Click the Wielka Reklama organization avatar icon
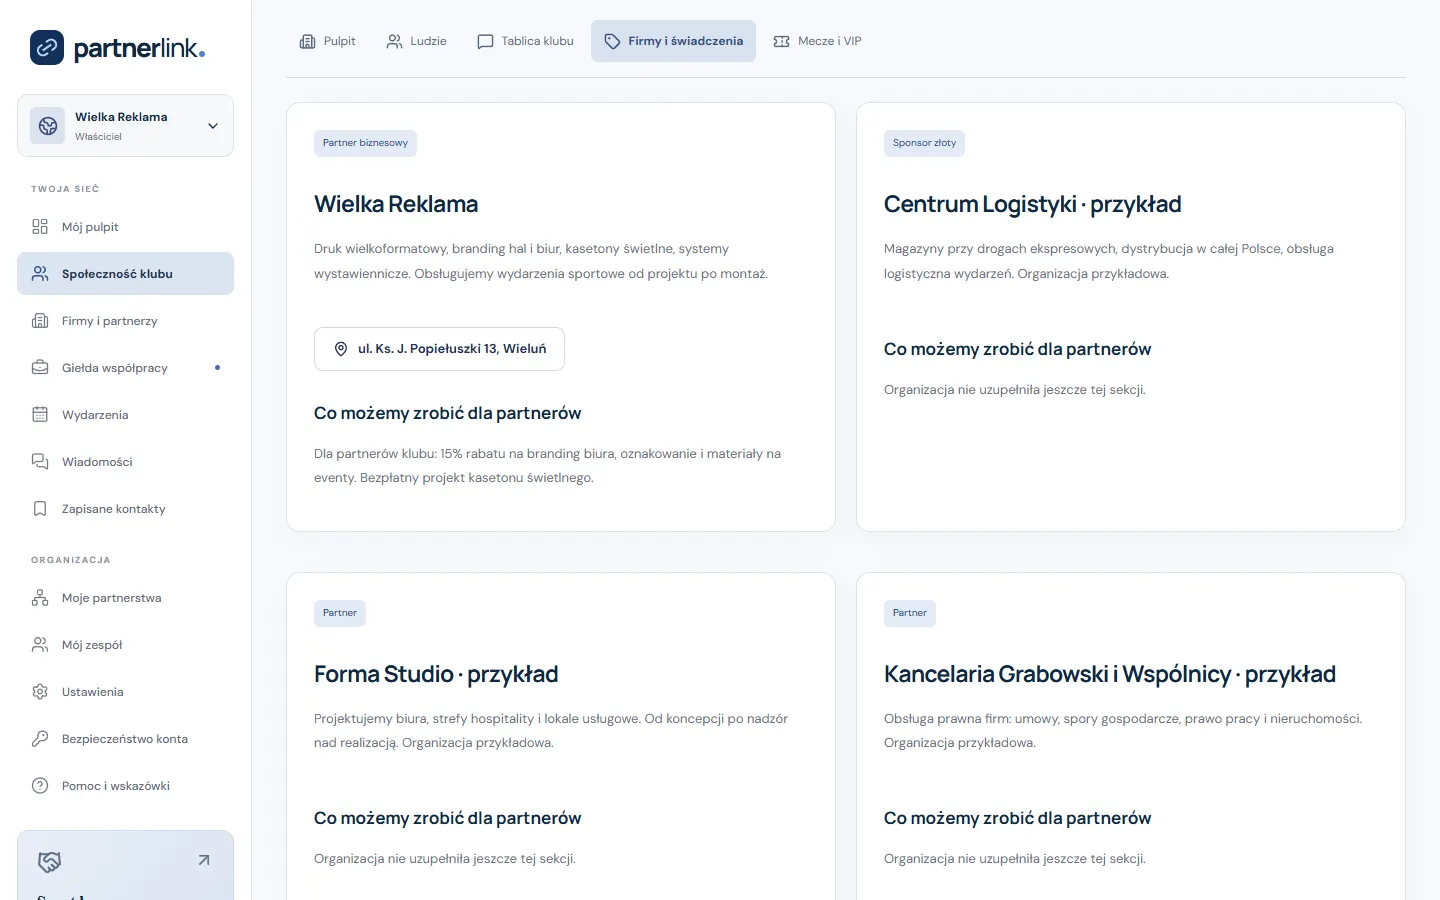Image resolution: width=1440 pixels, height=900 pixels. (48, 126)
